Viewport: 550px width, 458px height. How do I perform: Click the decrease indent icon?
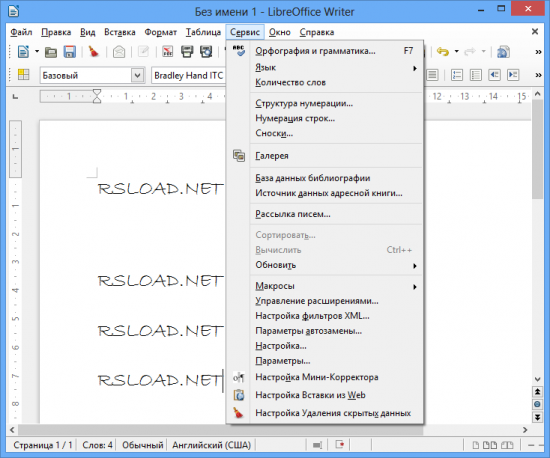tap(494, 75)
